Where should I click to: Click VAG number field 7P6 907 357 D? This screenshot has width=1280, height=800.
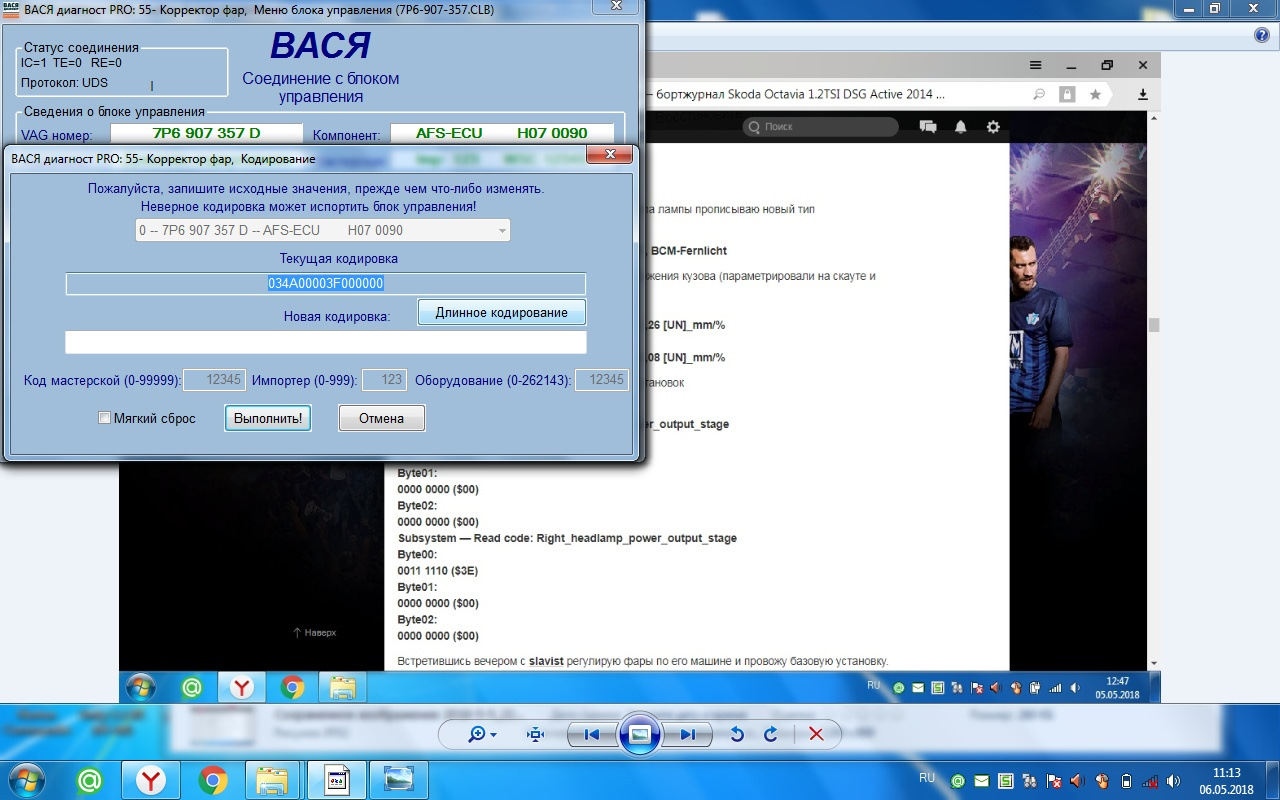[206, 133]
